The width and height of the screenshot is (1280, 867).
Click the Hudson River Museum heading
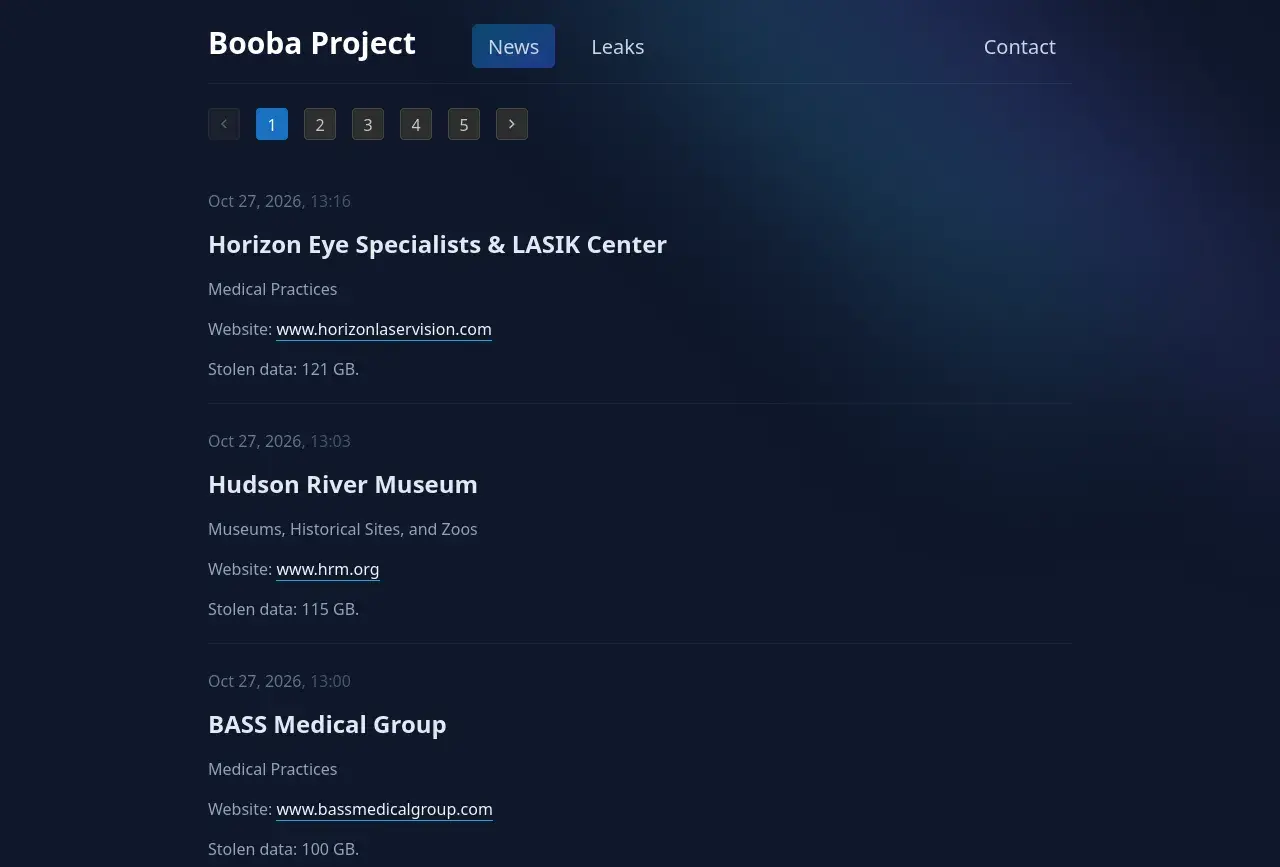[343, 484]
